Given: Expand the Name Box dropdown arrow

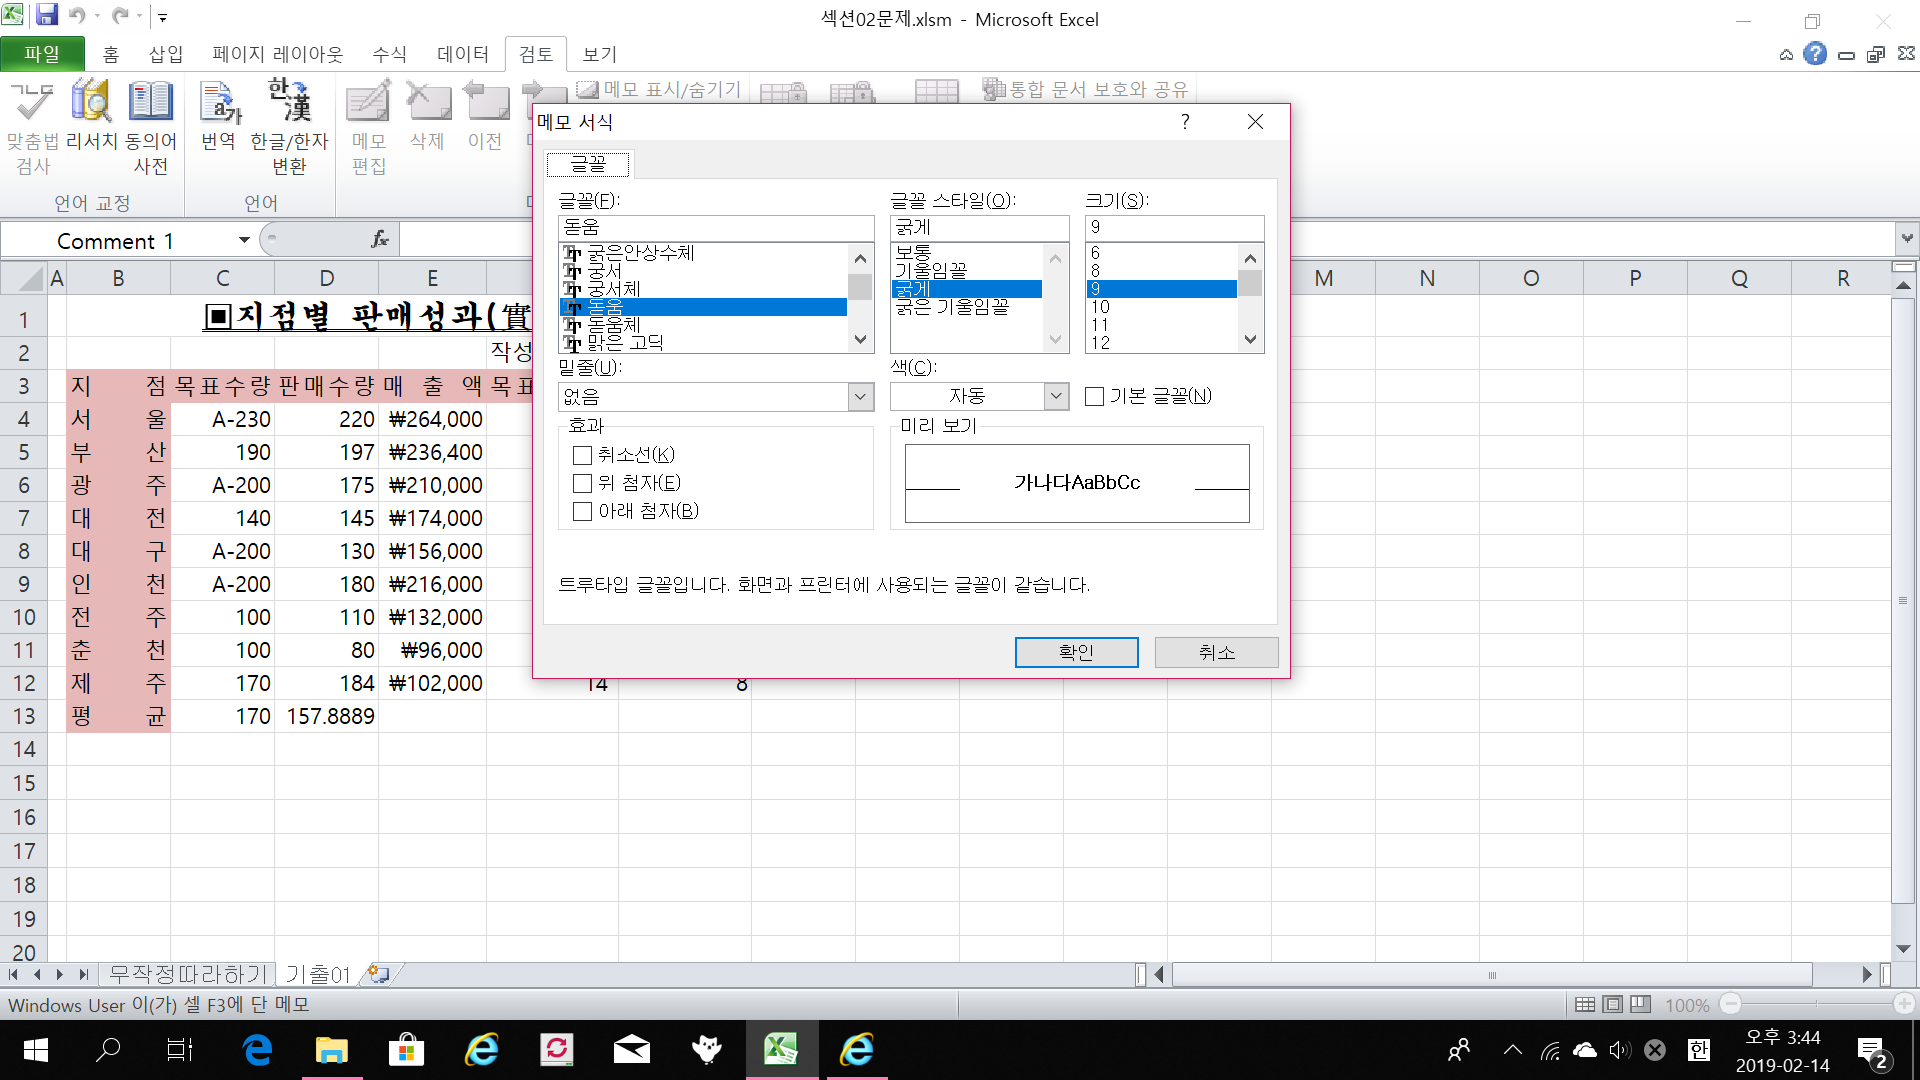Looking at the screenshot, I should point(244,240).
